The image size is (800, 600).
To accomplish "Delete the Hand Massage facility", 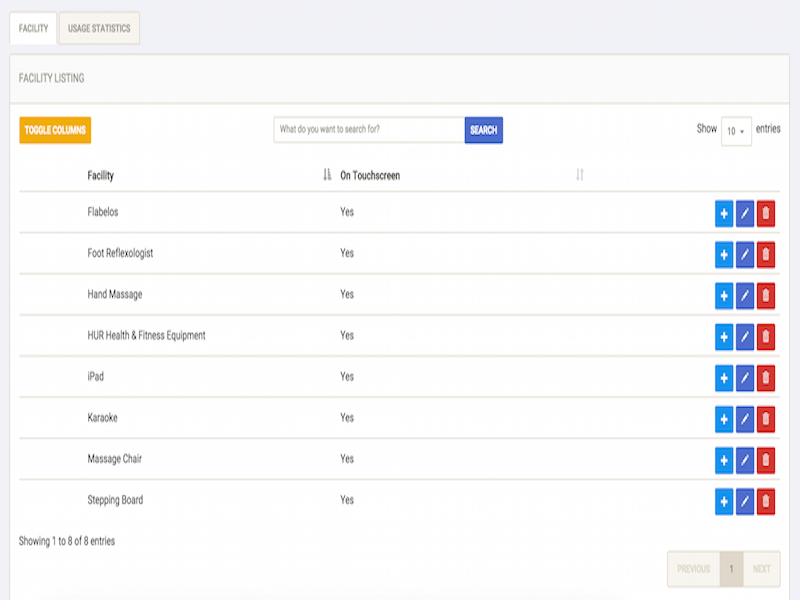I will [x=765, y=296].
